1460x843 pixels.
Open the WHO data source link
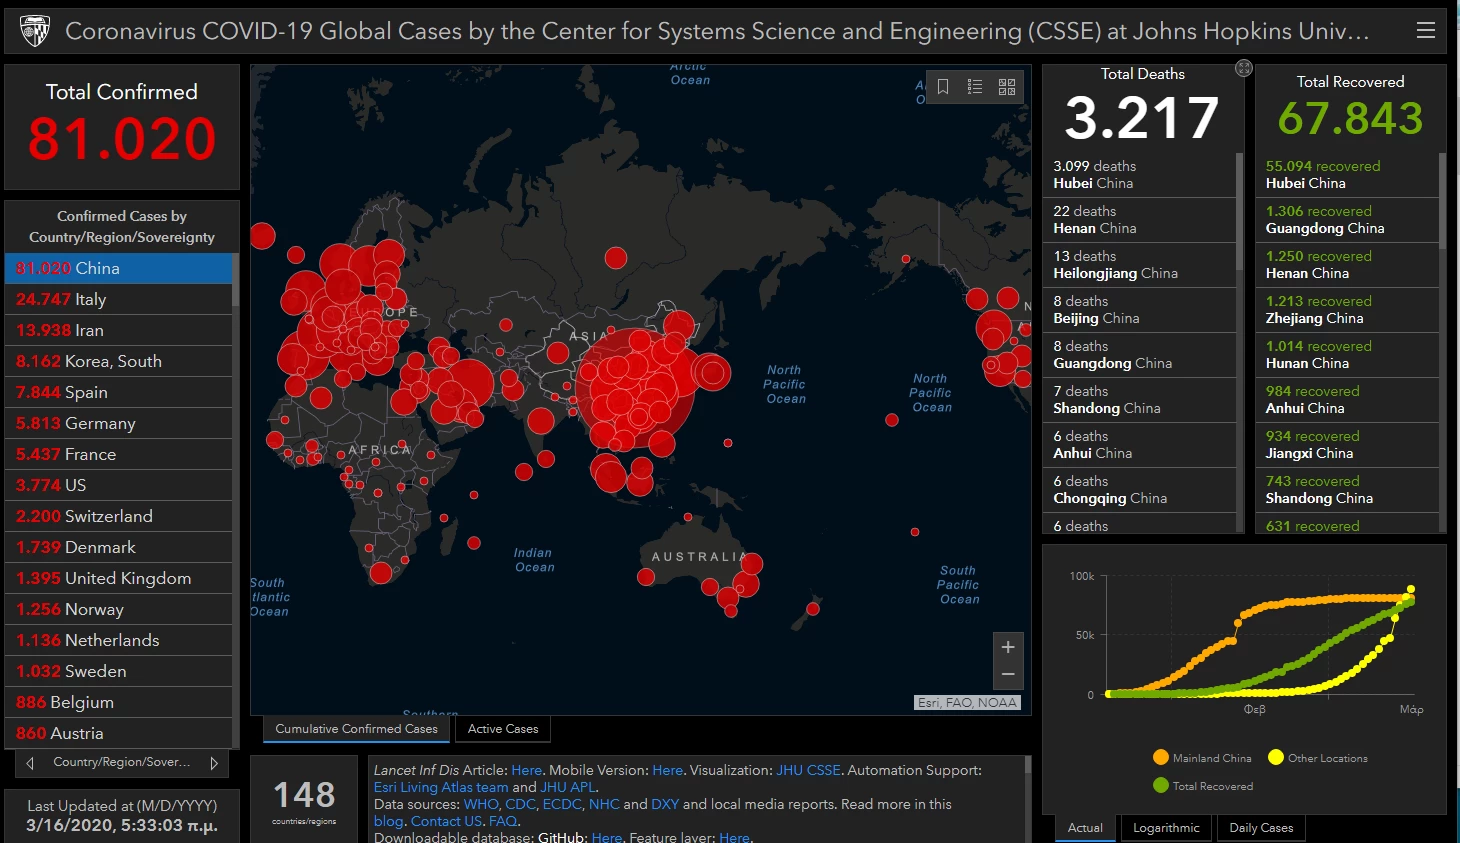coord(481,804)
